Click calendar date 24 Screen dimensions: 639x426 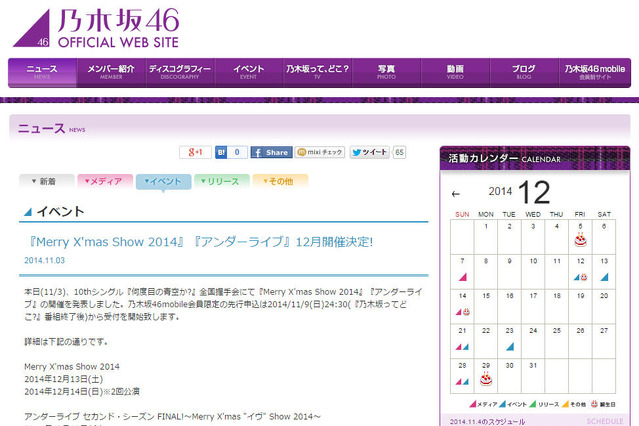point(533,331)
